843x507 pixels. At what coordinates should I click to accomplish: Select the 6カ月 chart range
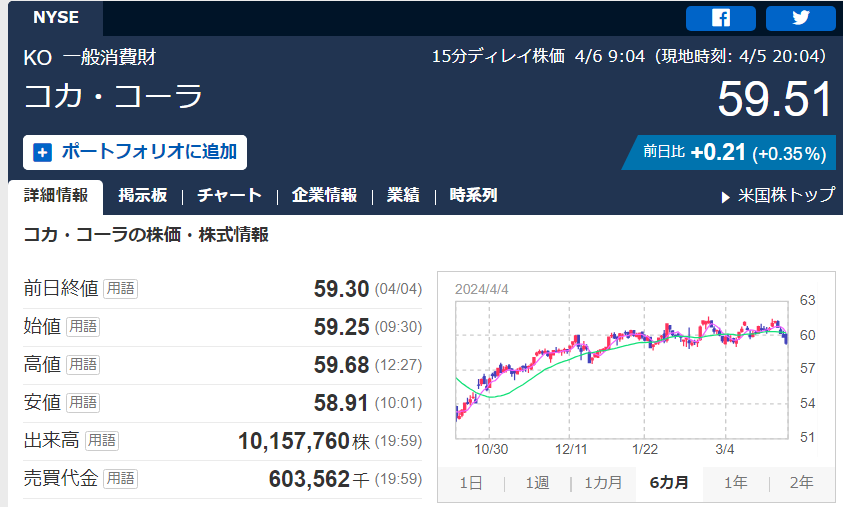click(x=669, y=483)
